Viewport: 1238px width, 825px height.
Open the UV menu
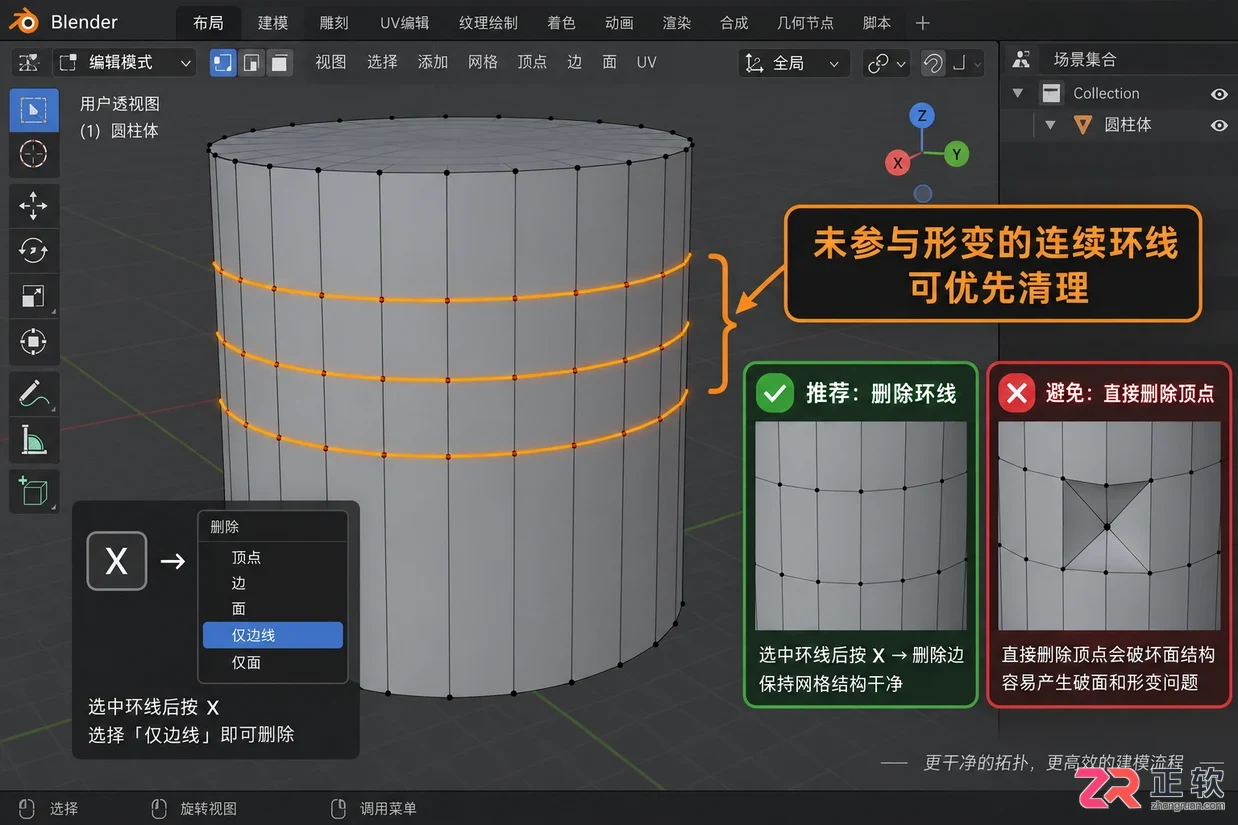point(647,62)
